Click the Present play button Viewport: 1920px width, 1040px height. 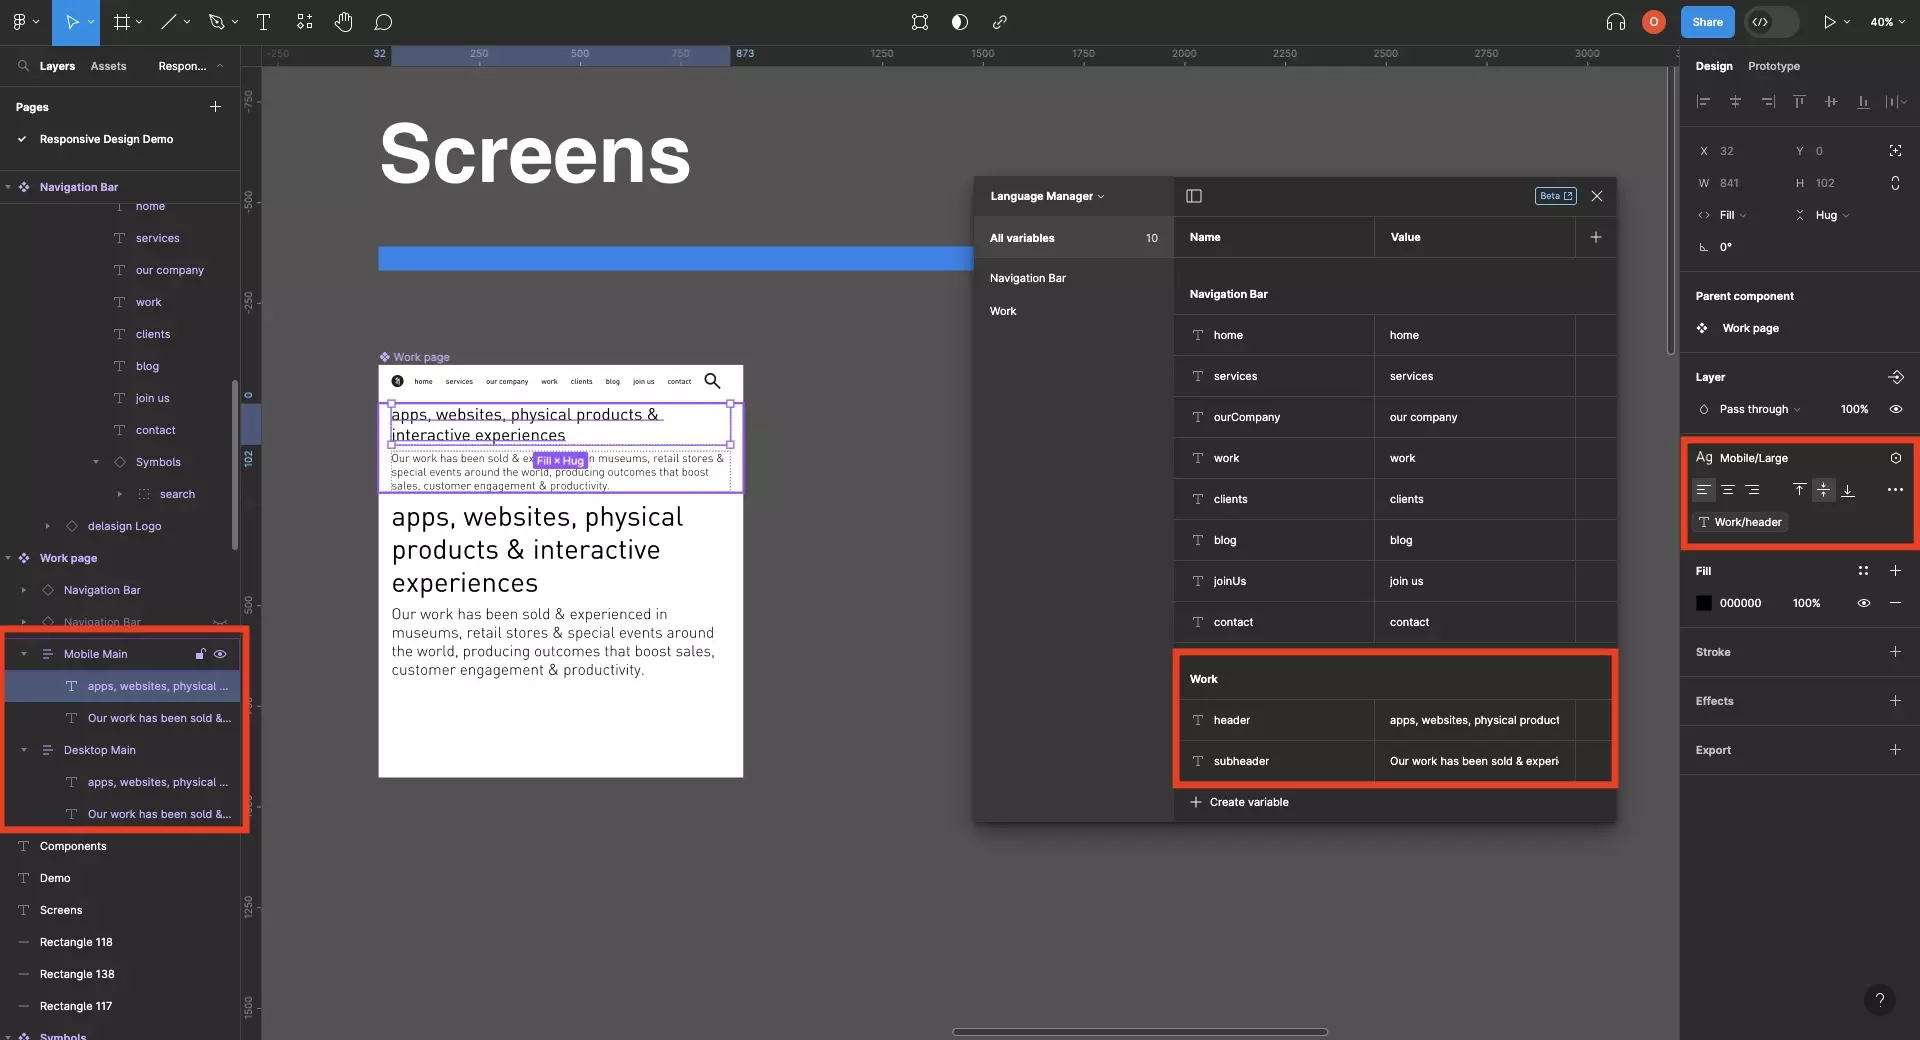coord(1829,22)
